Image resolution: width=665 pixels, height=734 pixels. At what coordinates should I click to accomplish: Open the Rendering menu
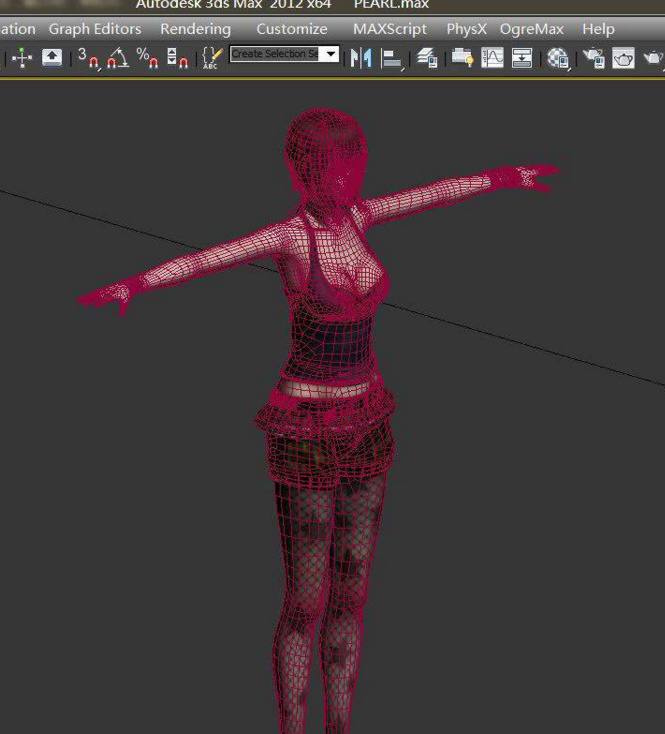(195, 29)
